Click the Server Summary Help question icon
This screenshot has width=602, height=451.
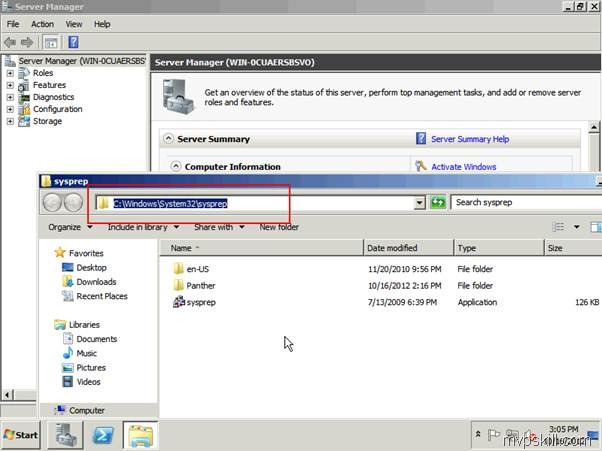point(421,139)
